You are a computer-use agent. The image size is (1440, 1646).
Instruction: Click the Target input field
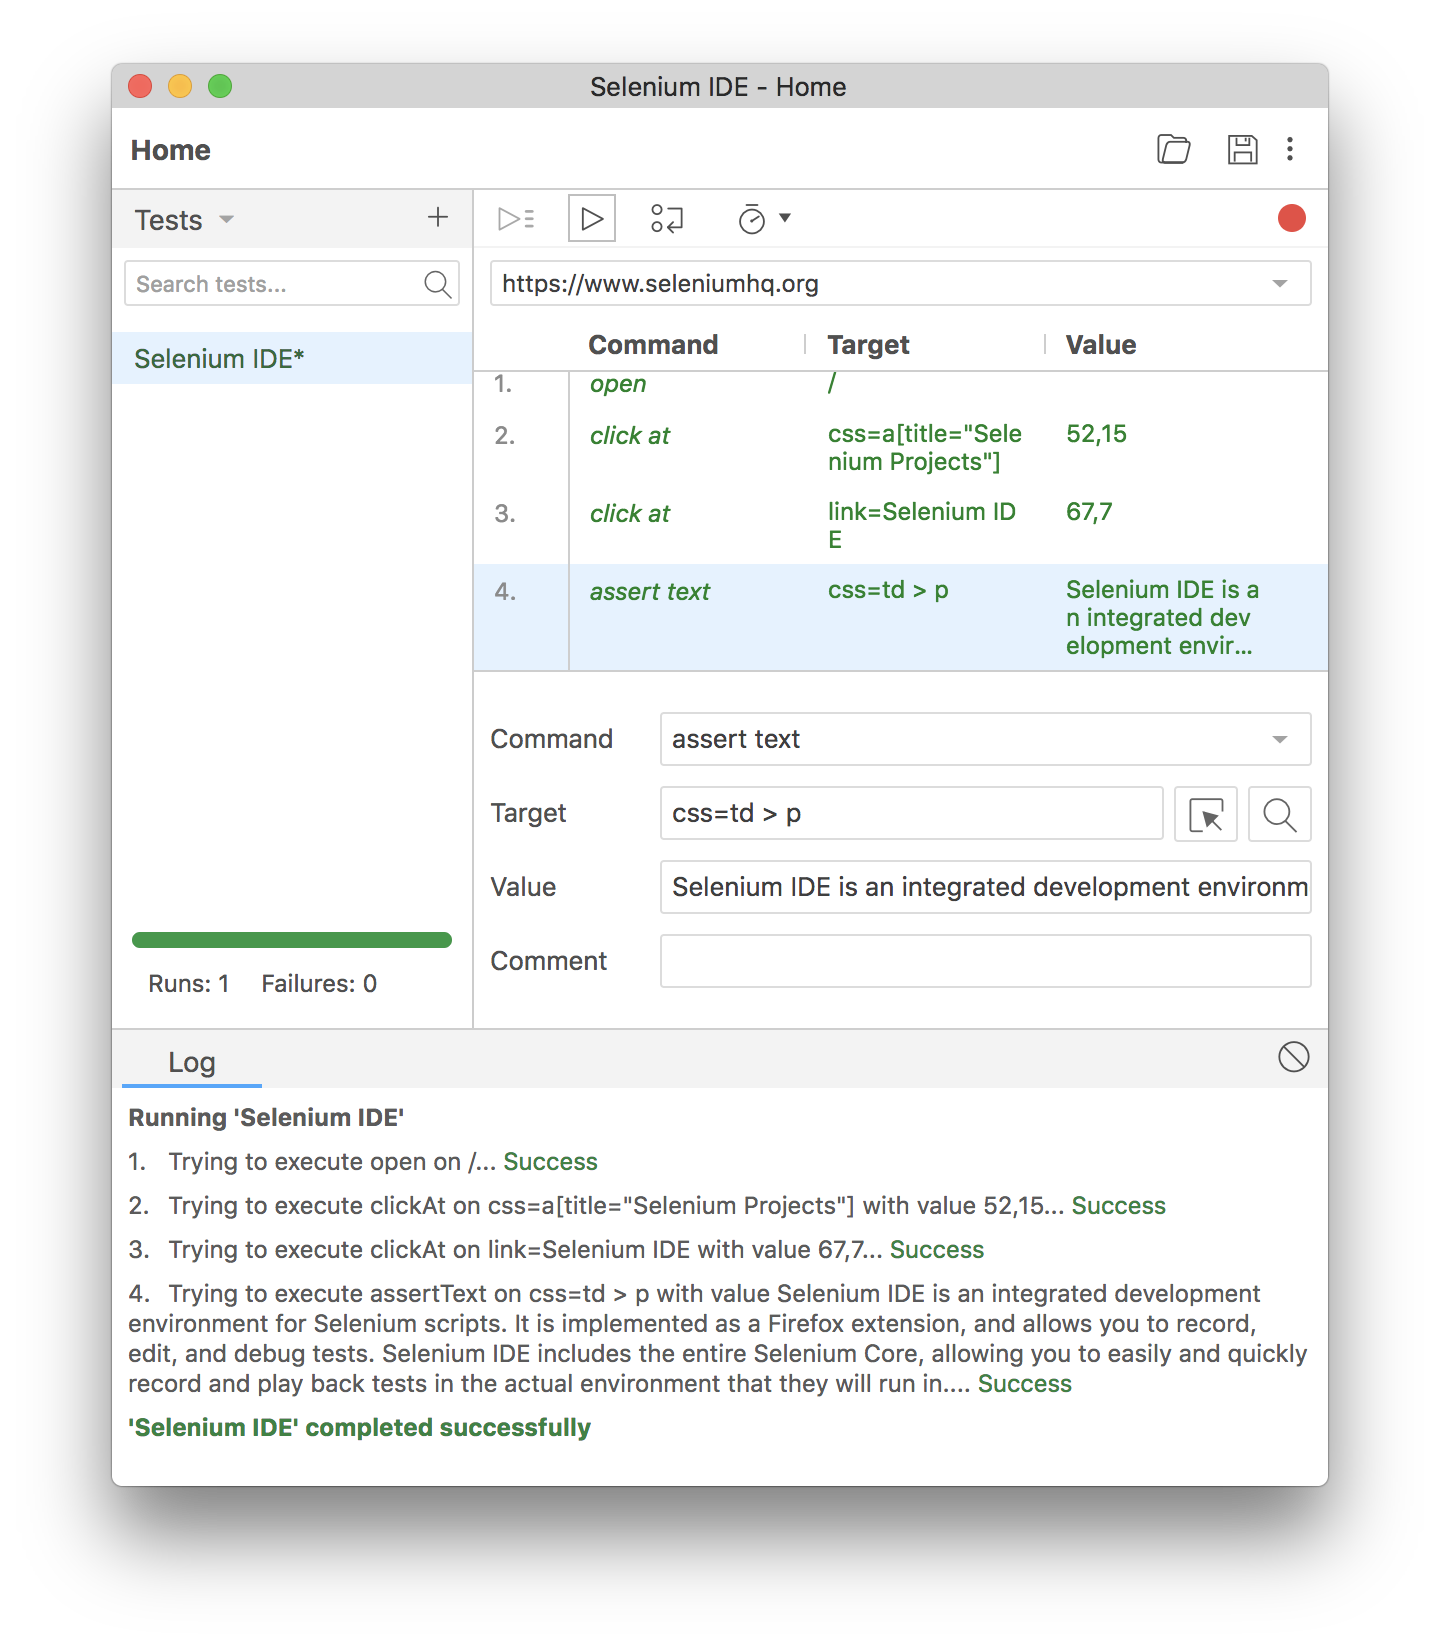point(912,814)
